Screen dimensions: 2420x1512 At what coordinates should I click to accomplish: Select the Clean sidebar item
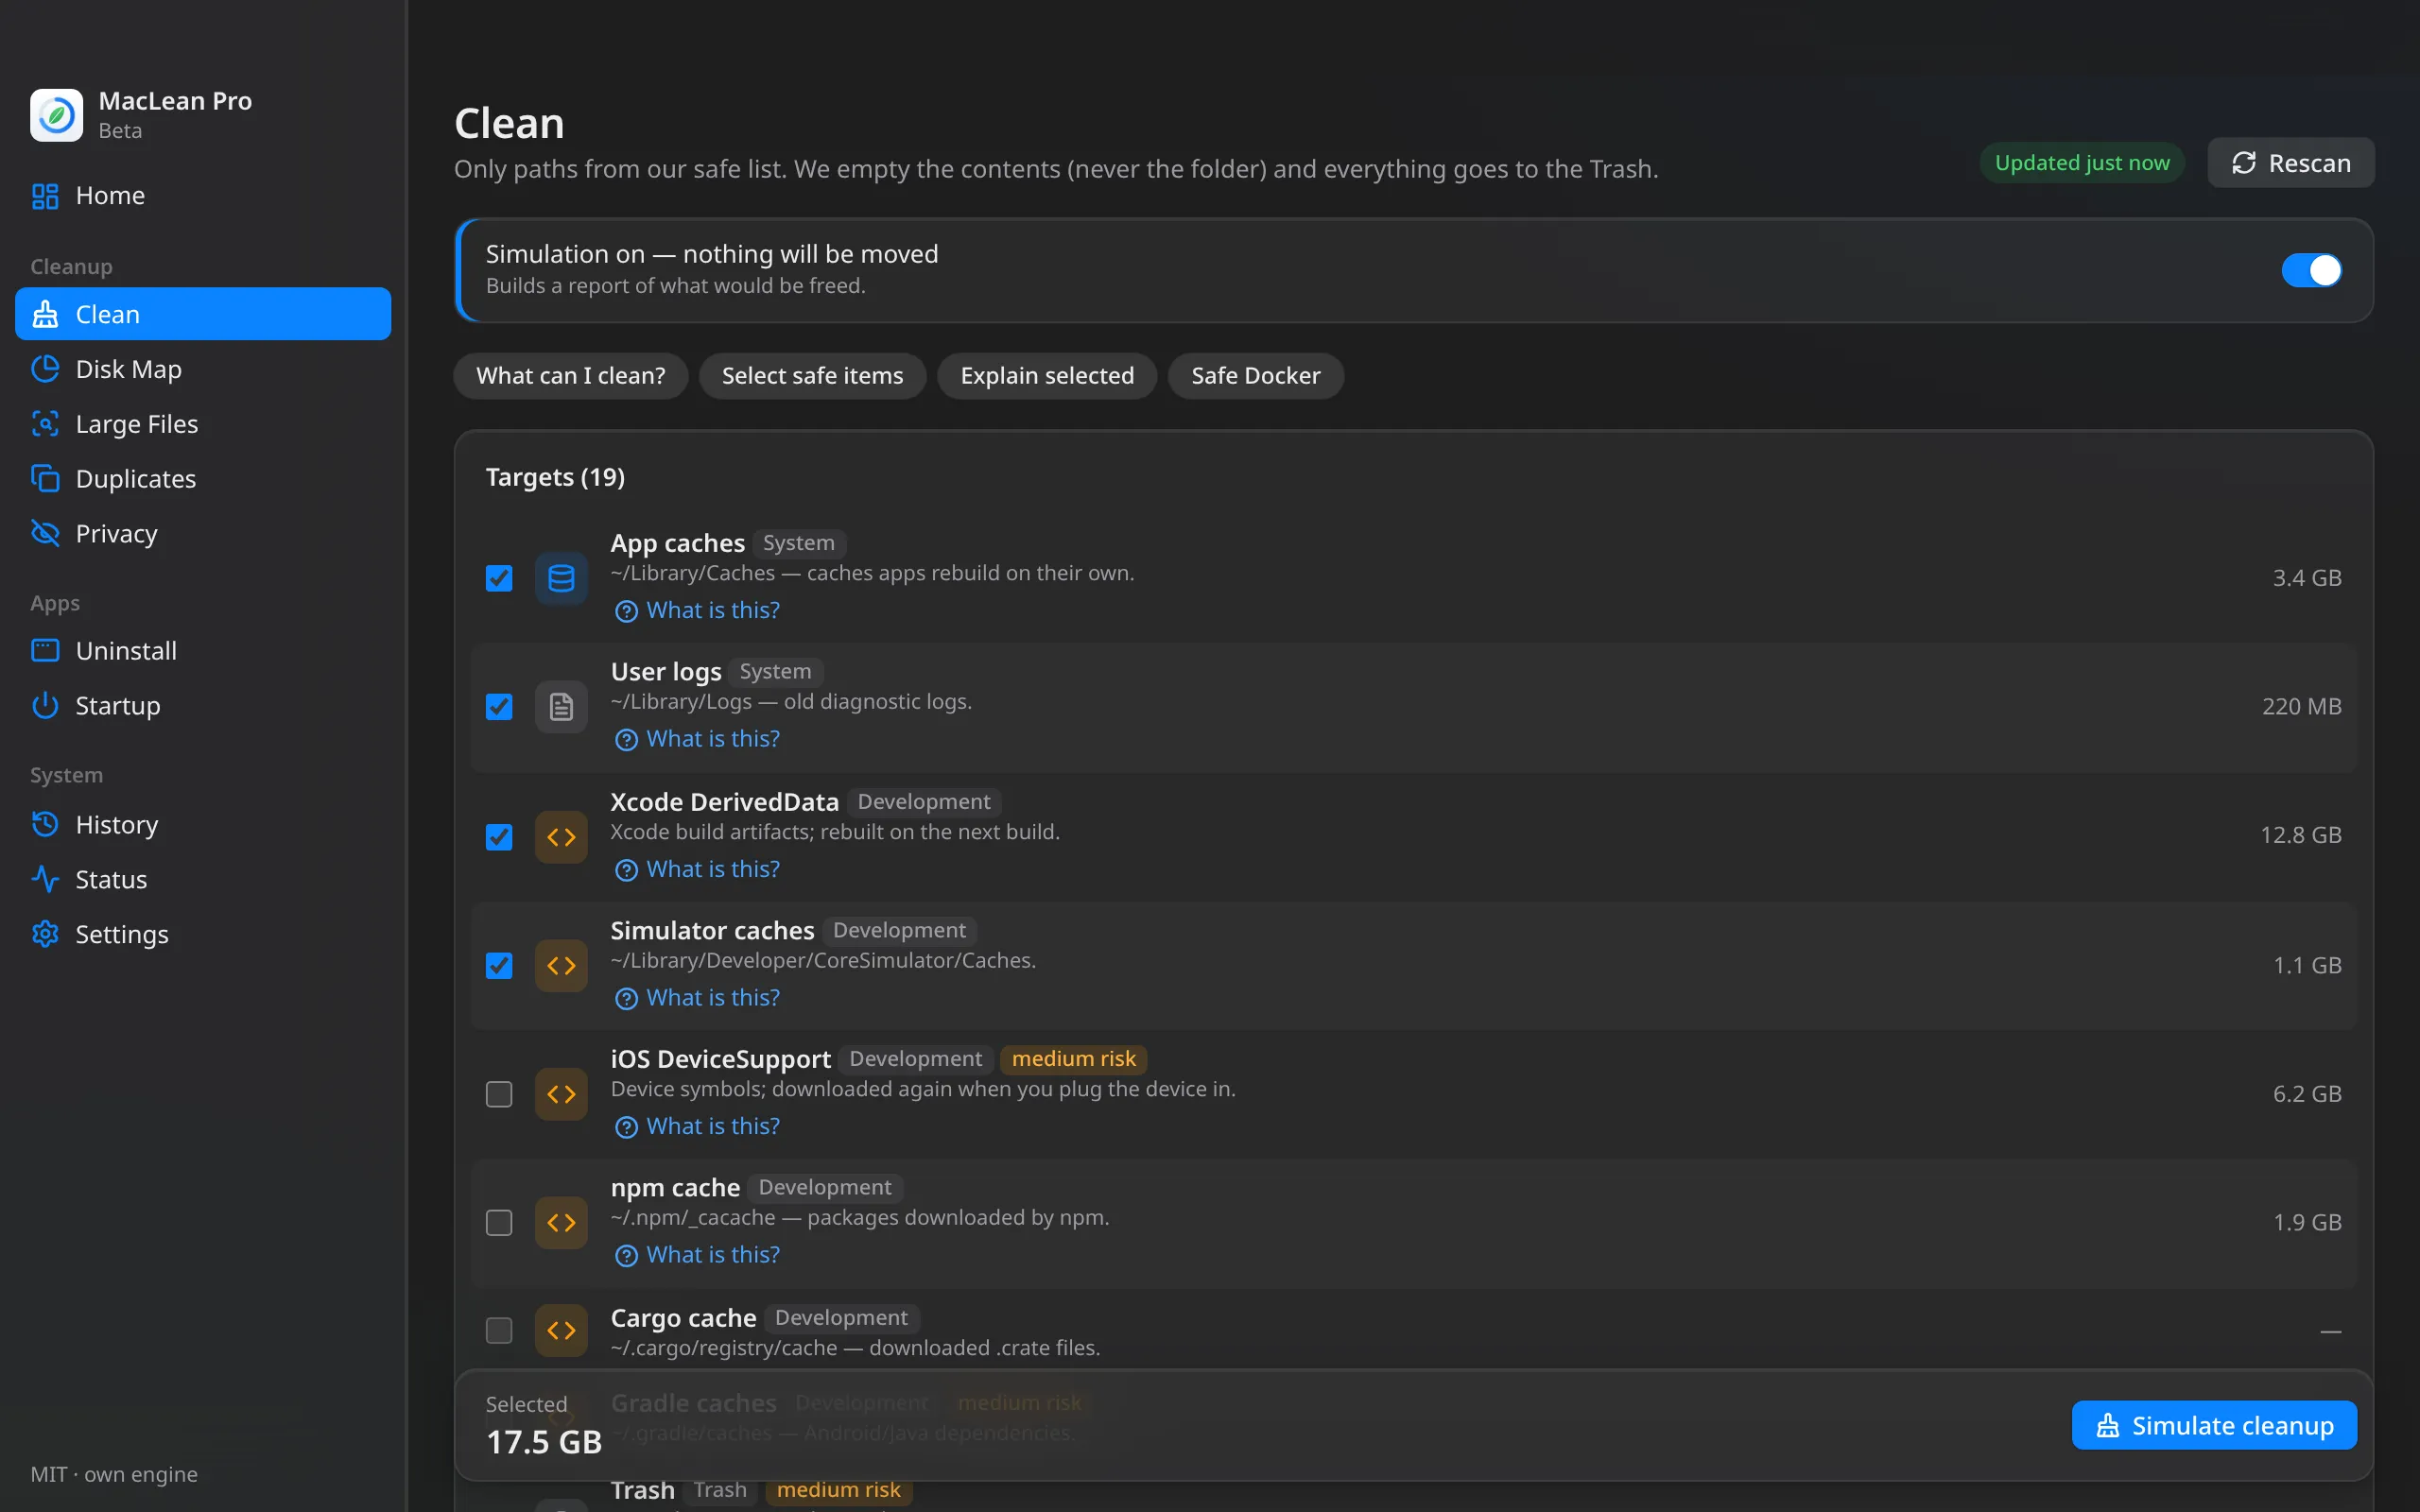coord(203,314)
